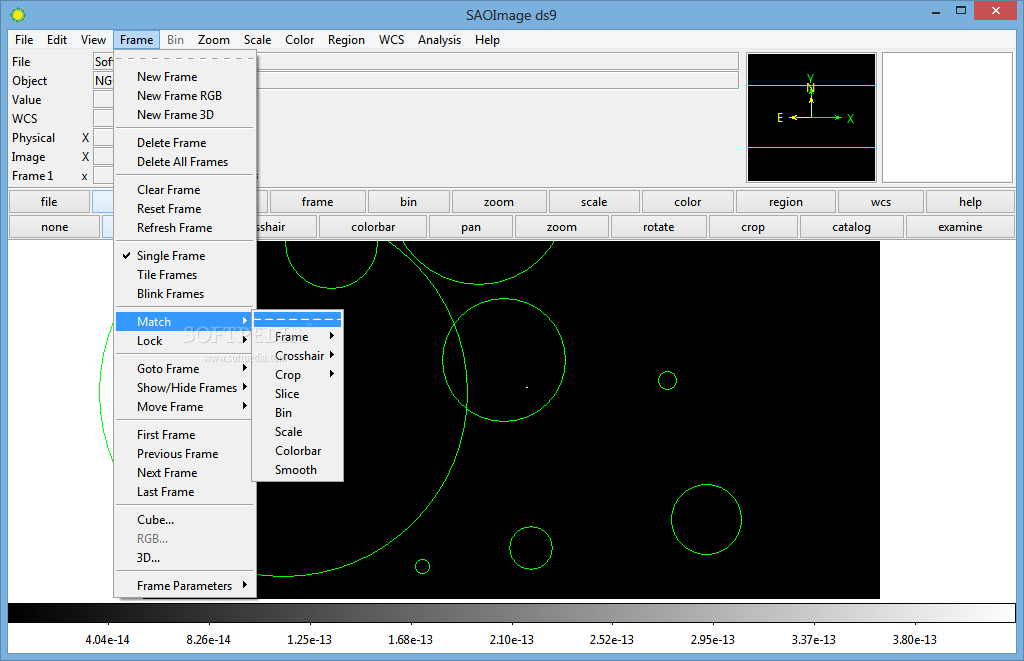Screen dimensions: 1024x661
Task: Select pan edit mode button
Action: pyautogui.click(x=471, y=227)
